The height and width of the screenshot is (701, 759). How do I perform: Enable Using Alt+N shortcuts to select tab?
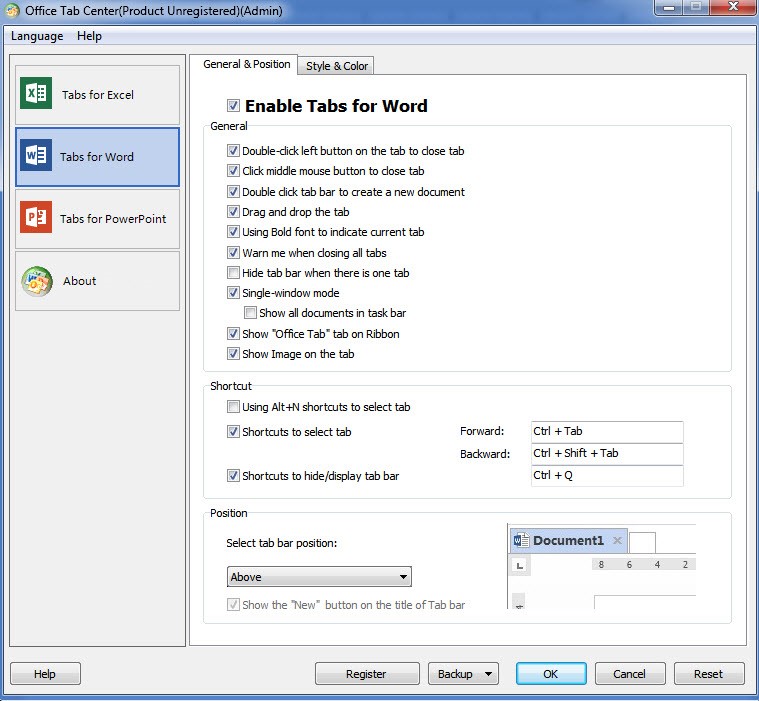click(x=233, y=407)
